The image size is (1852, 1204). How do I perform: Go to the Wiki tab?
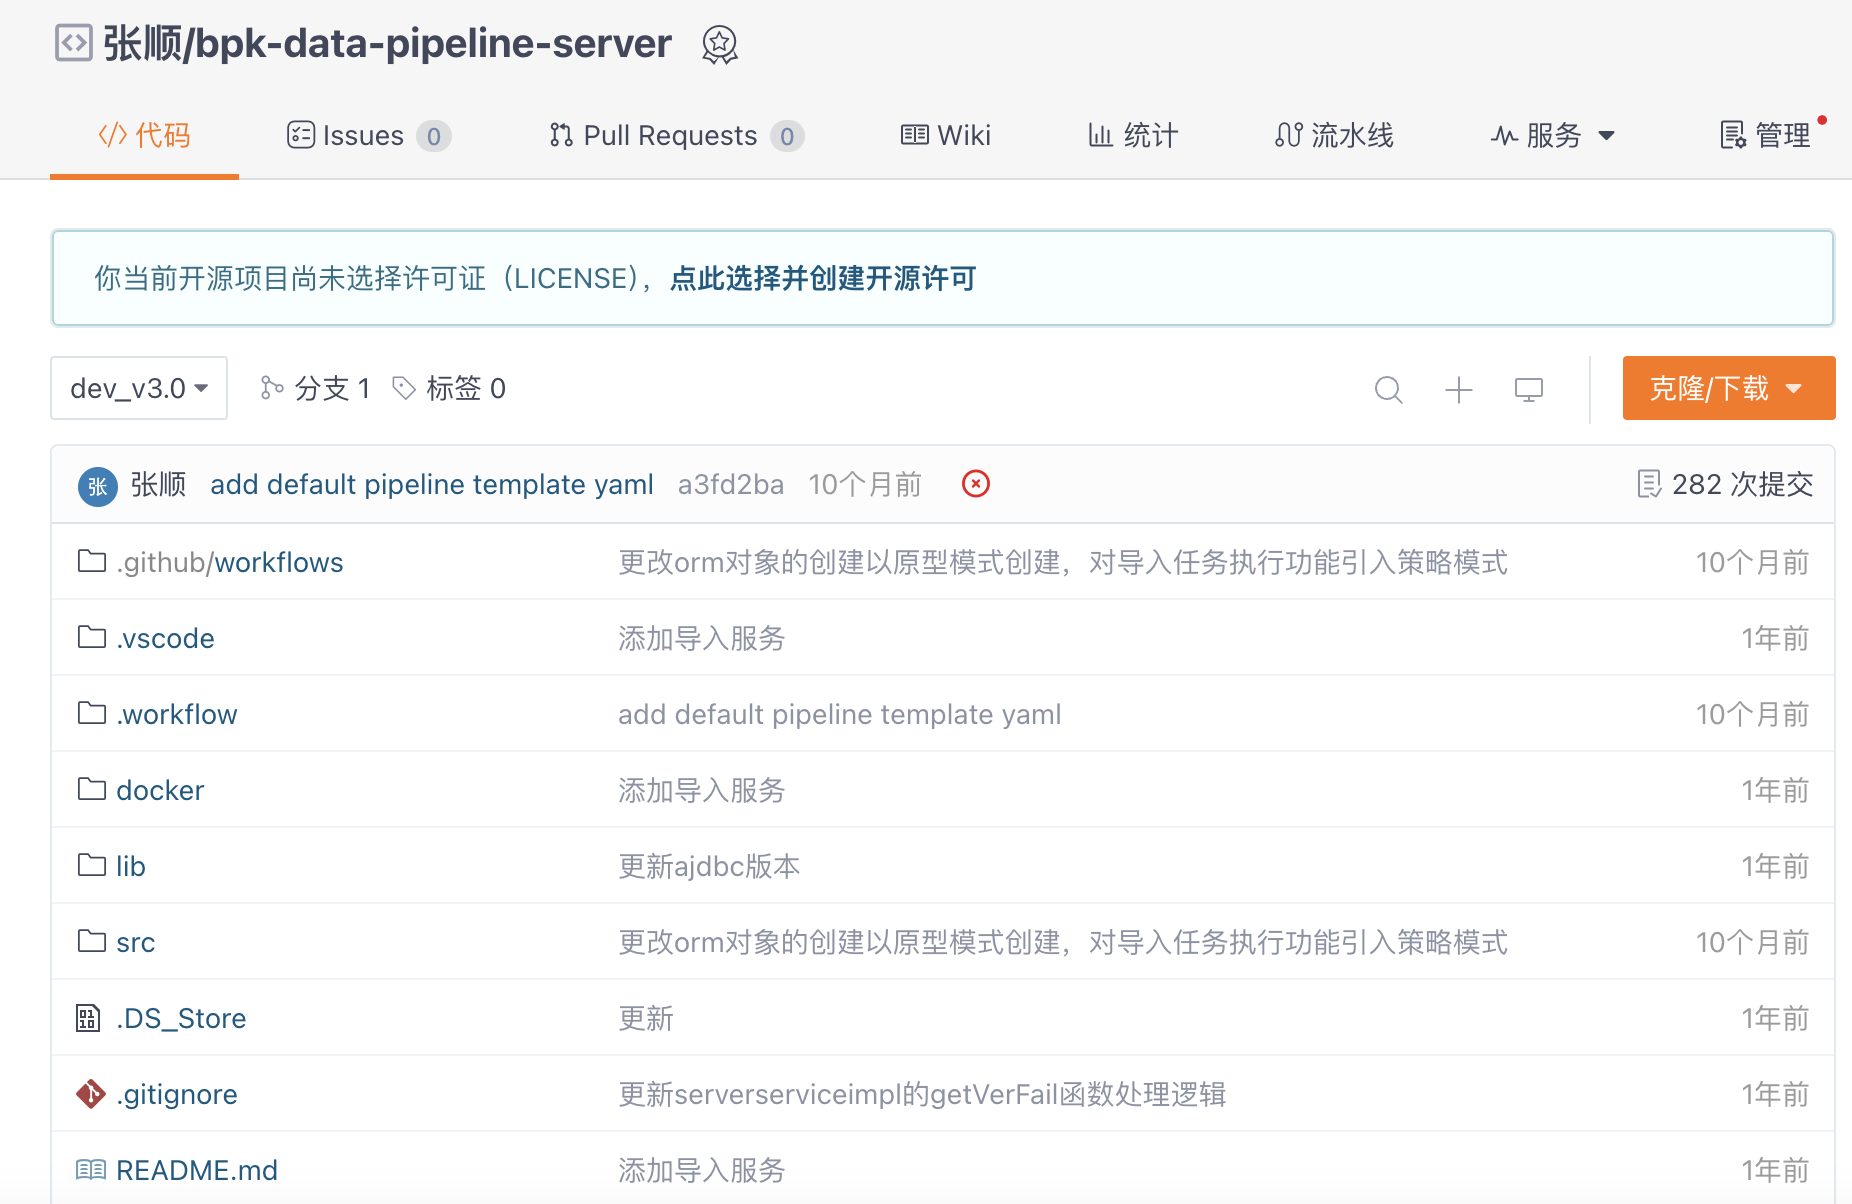pos(945,135)
